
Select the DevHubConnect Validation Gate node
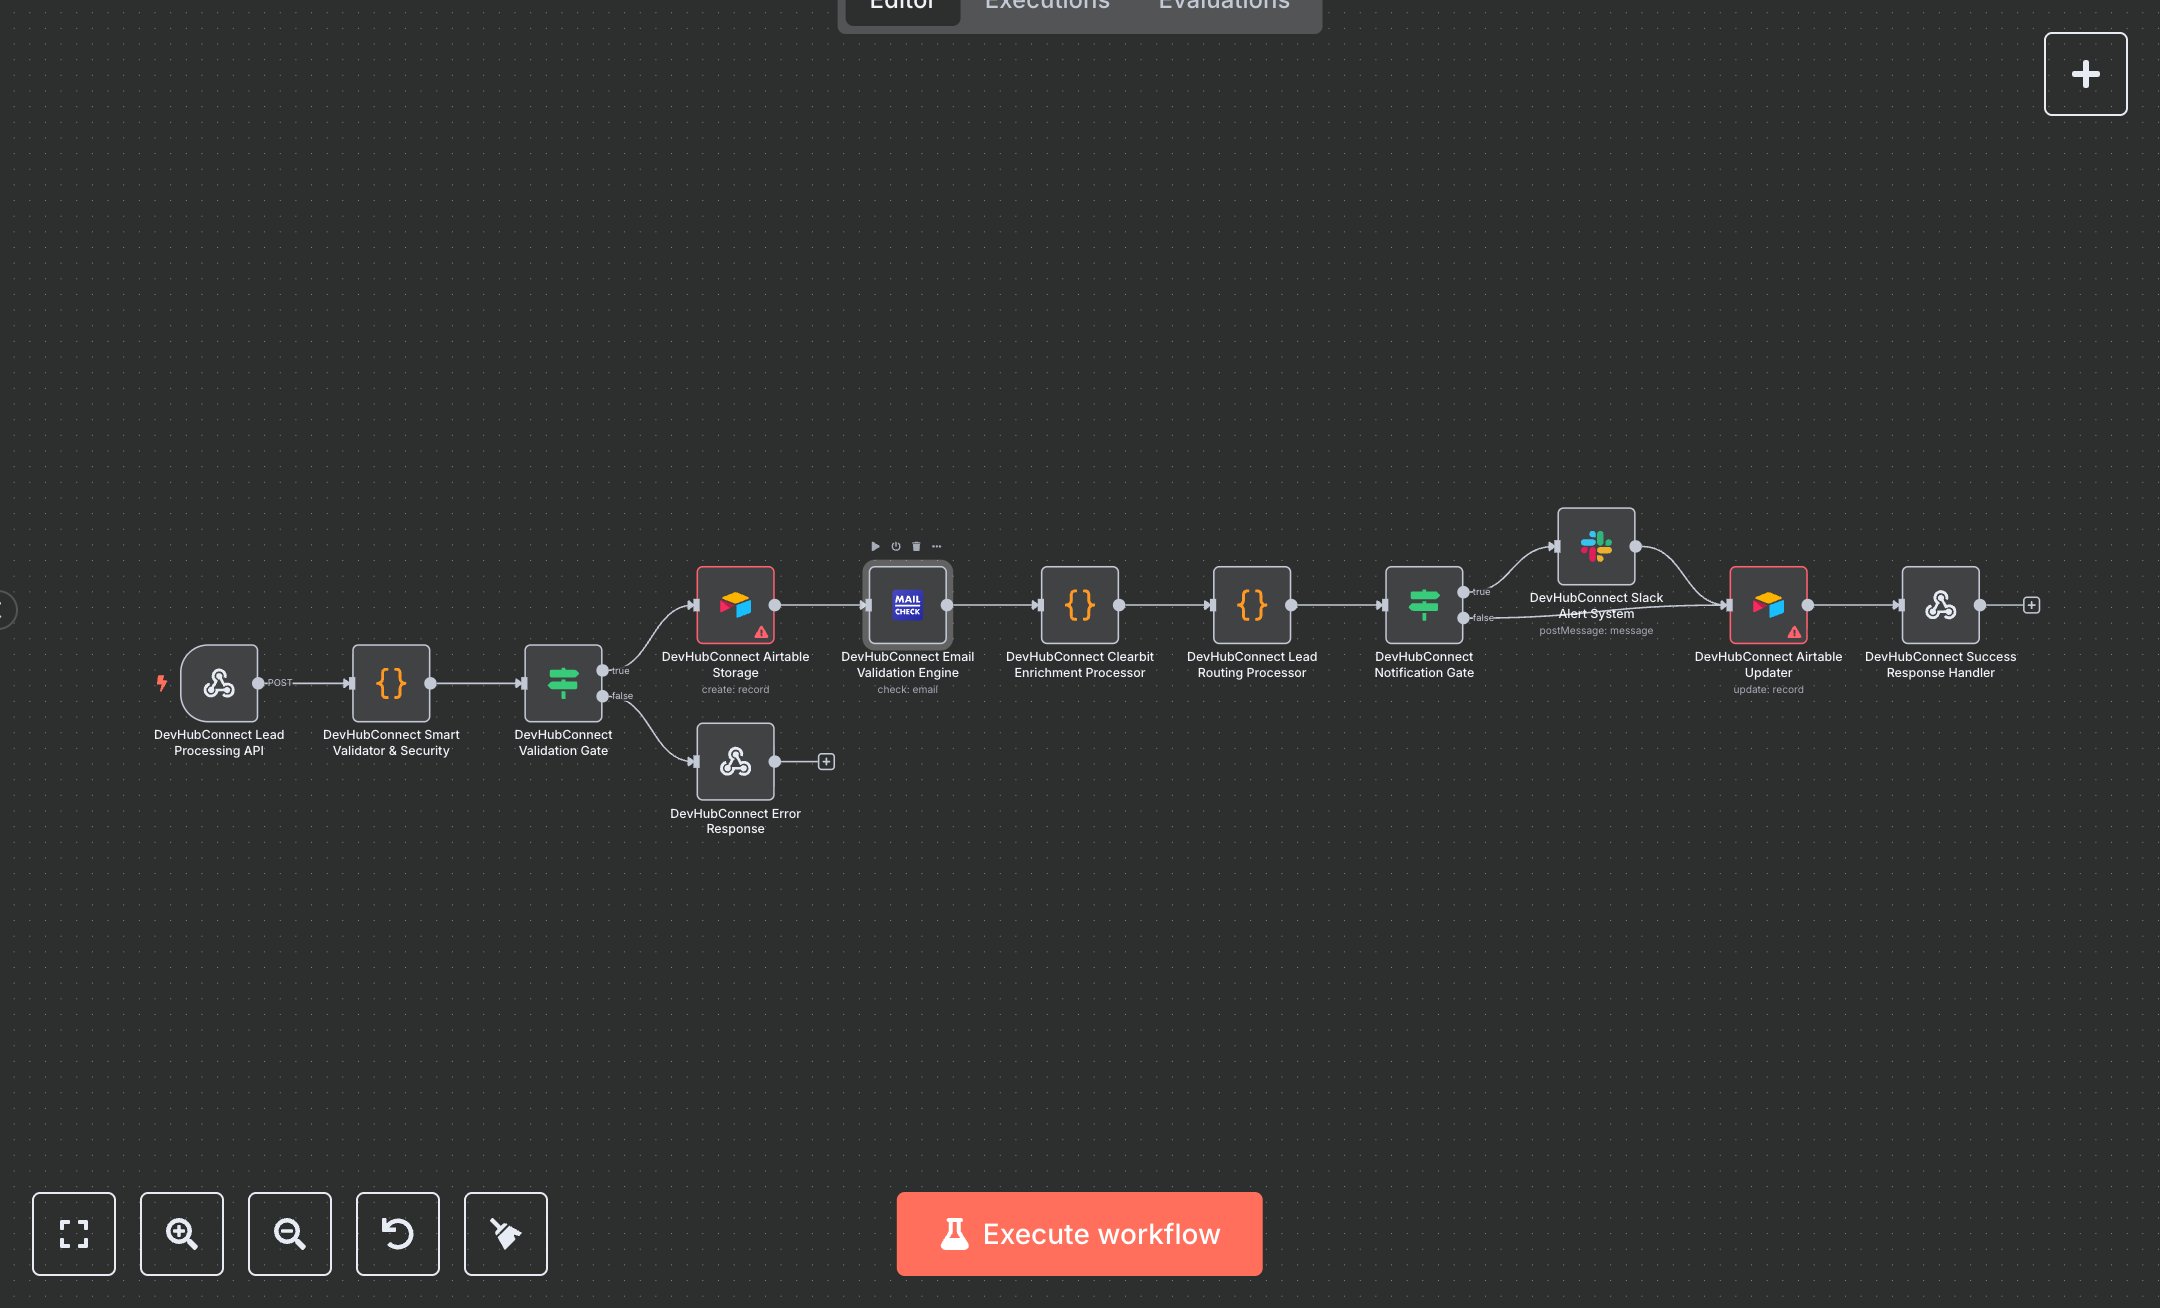563,683
